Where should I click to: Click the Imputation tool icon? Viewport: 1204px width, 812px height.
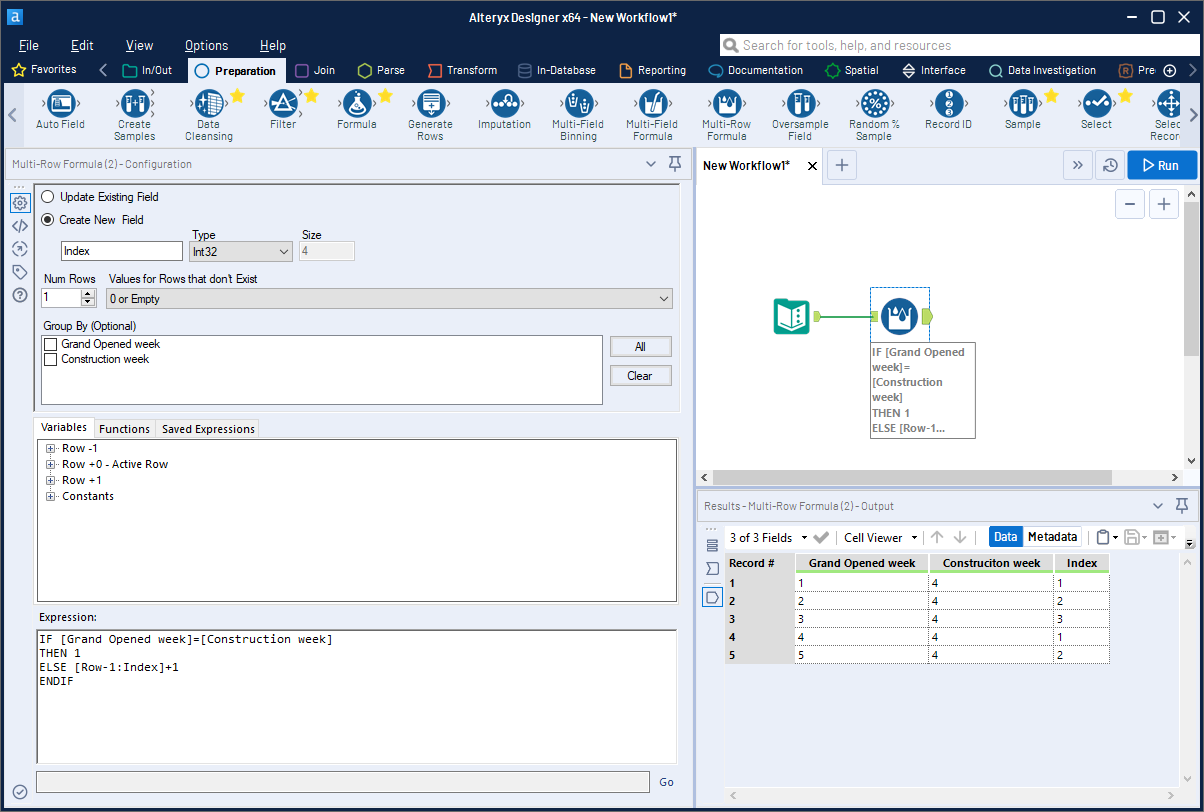[504, 107]
